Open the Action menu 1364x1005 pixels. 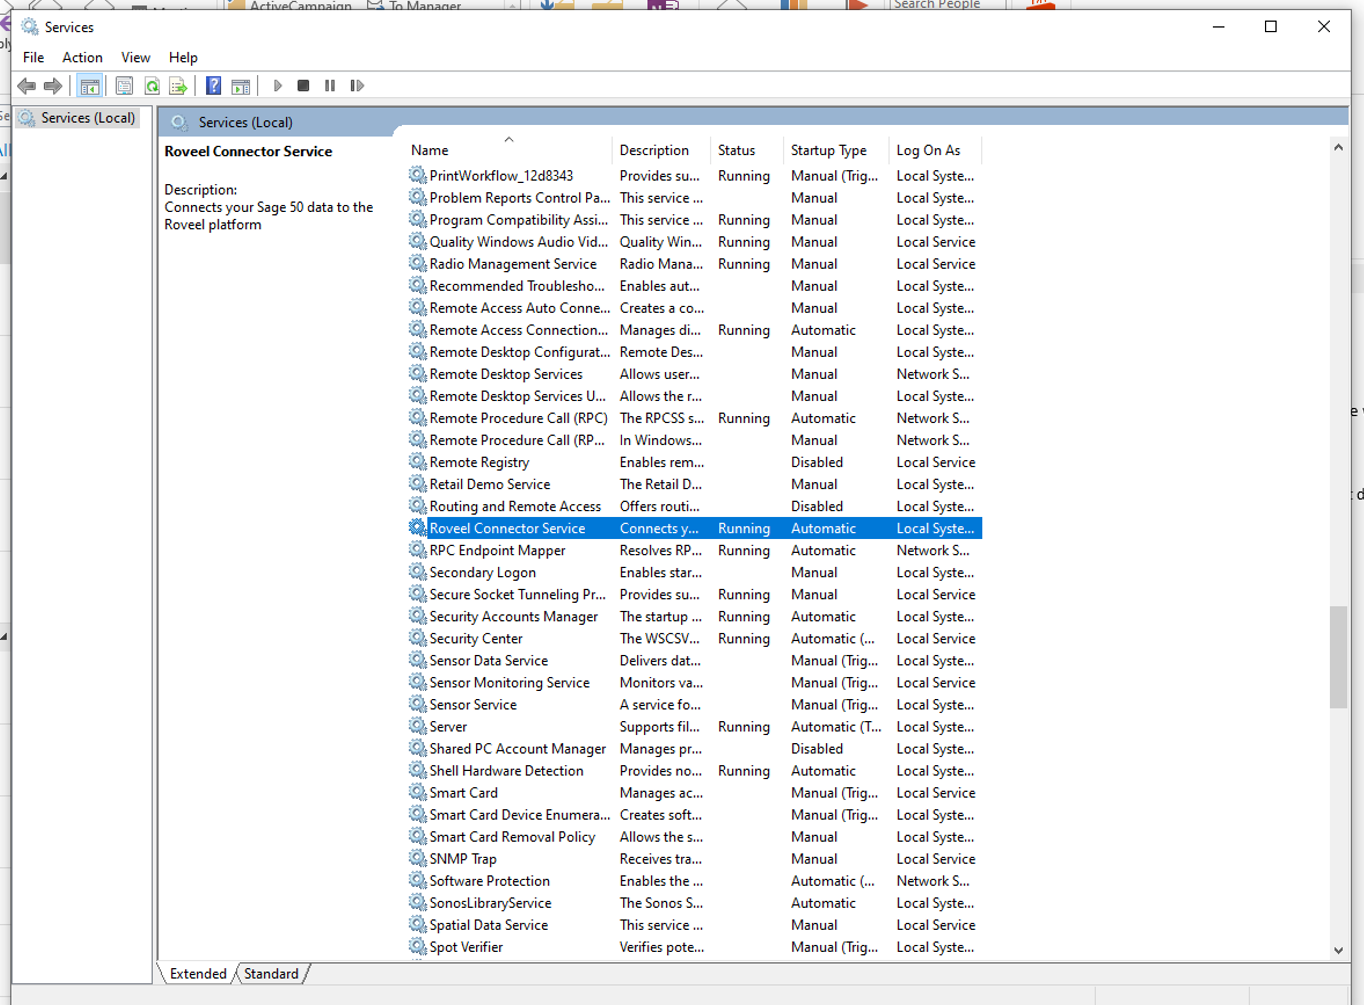click(82, 57)
